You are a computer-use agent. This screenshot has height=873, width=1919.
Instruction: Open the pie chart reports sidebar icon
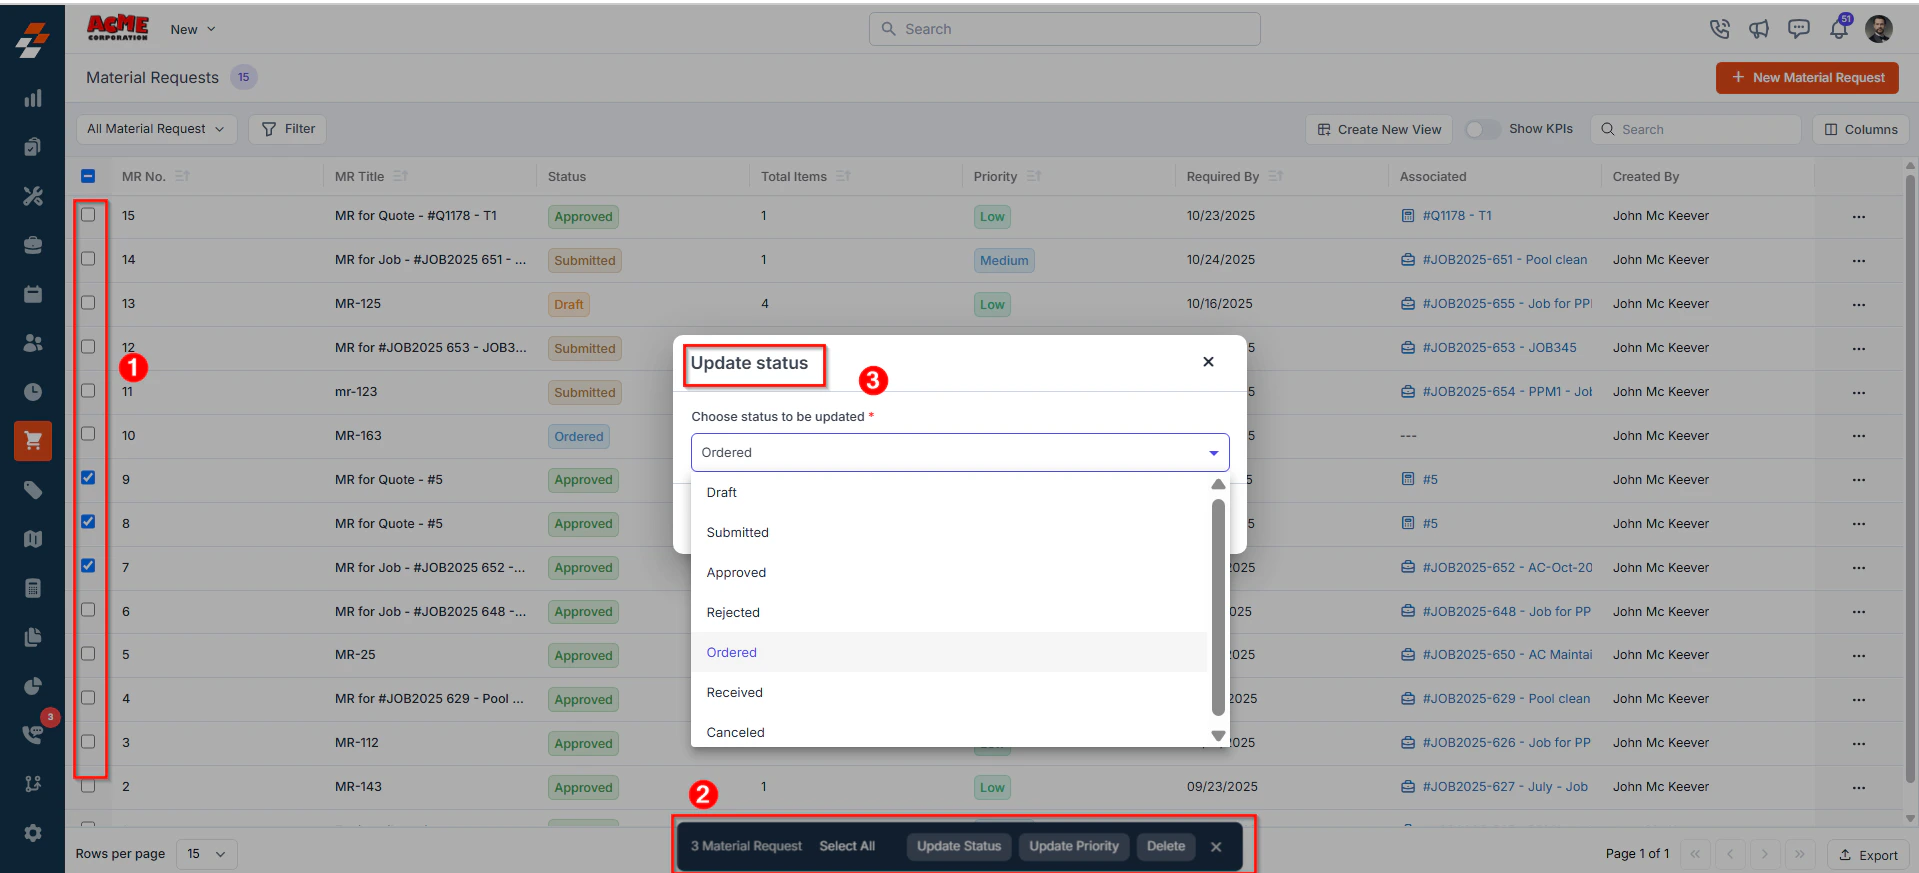point(33,686)
